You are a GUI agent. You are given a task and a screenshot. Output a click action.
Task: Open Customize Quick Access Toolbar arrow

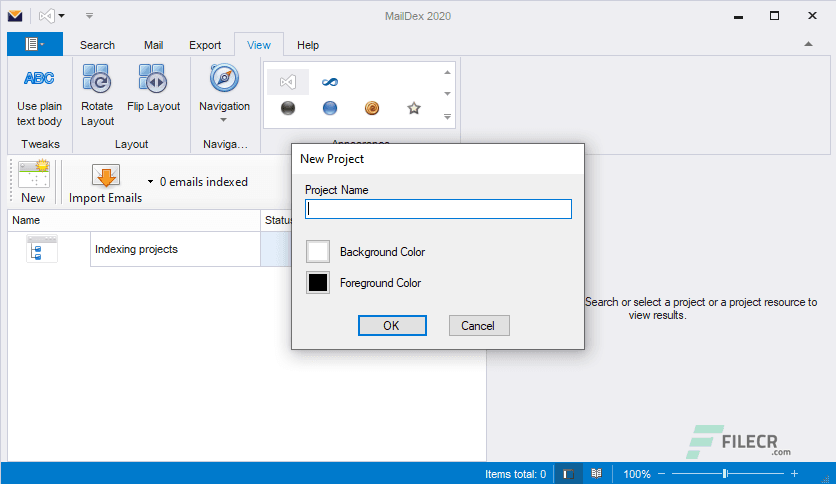[x=89, y=16]
